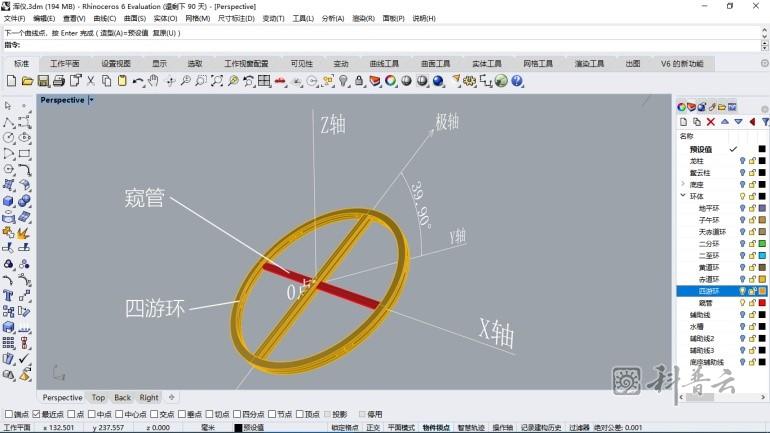Click 记录建构历史 in status bar
Image resolution: width=770 pixels, height=433 pixels.
pyautogui.click(x=541, y=428)
